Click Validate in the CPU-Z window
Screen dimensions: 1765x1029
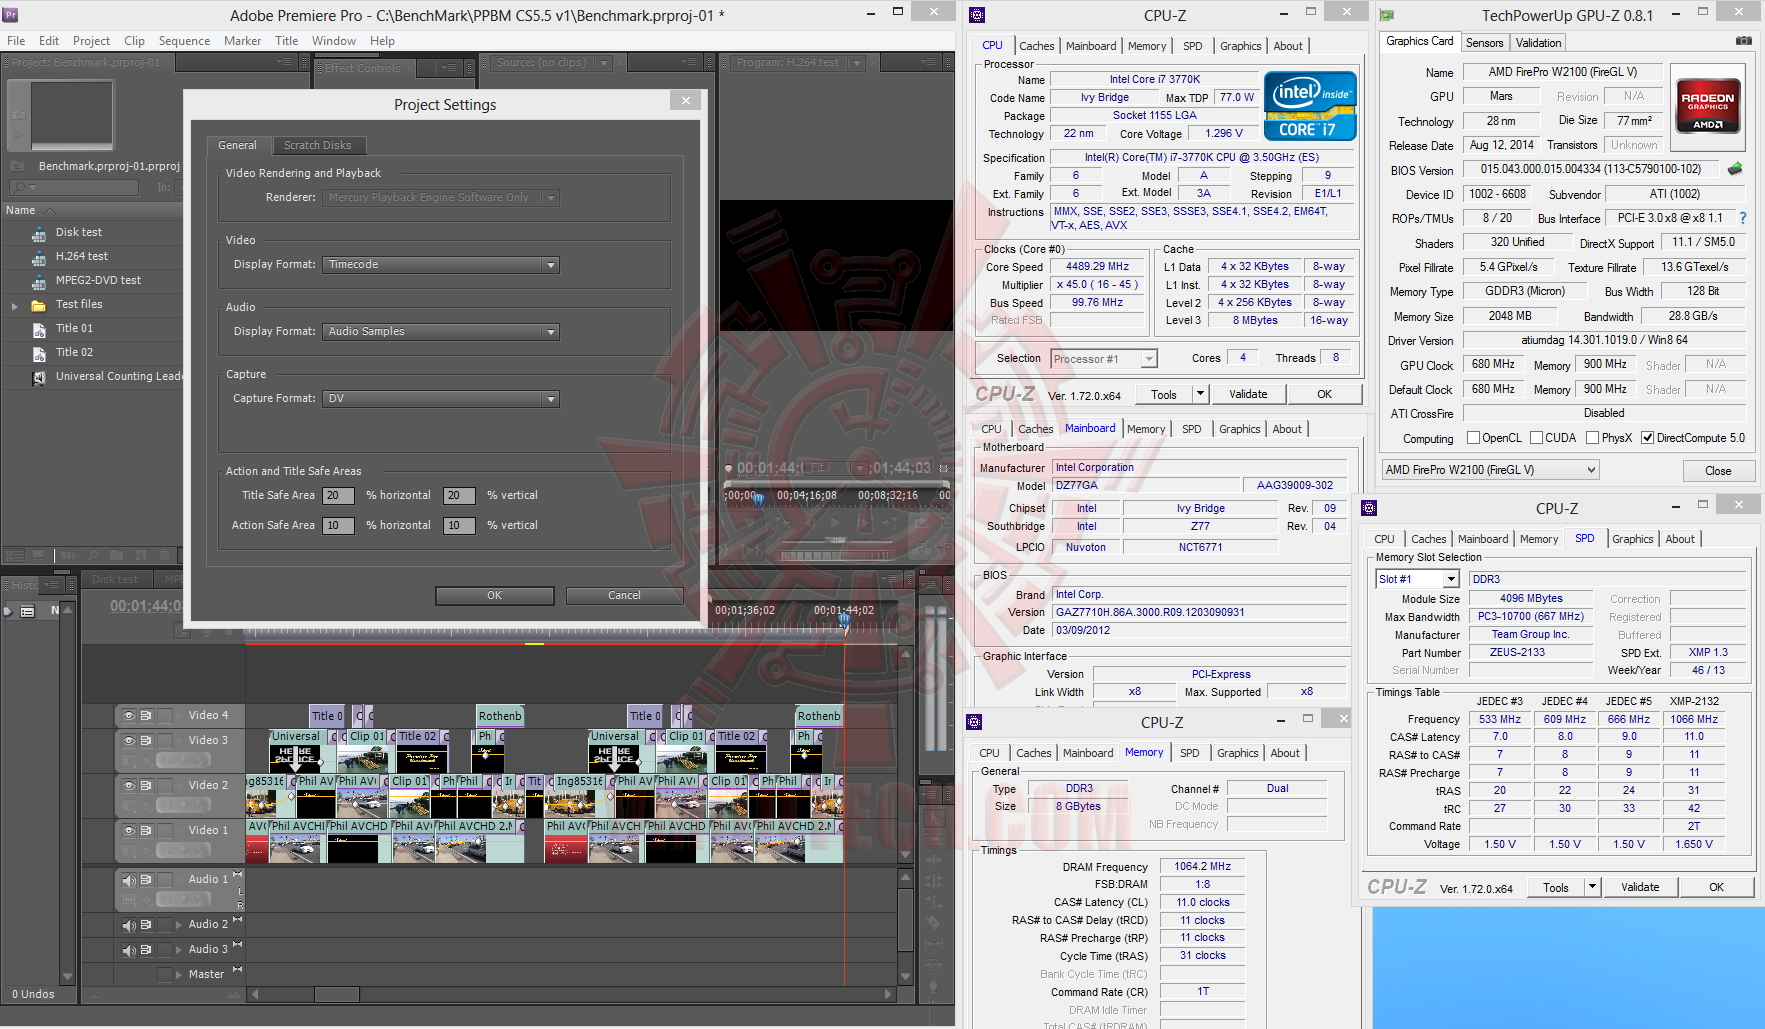[x=1248, y=393]
